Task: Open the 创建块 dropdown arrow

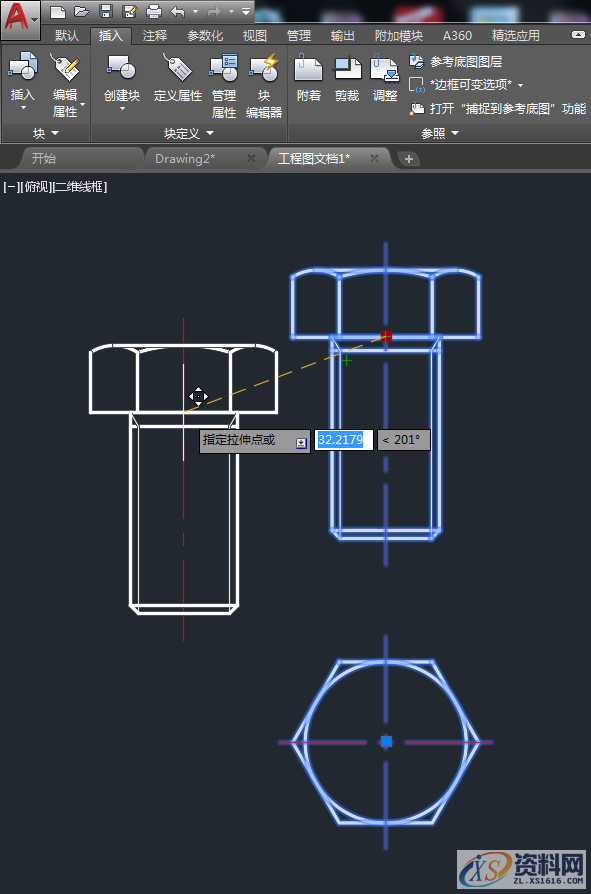Action: tap(122, 108)
